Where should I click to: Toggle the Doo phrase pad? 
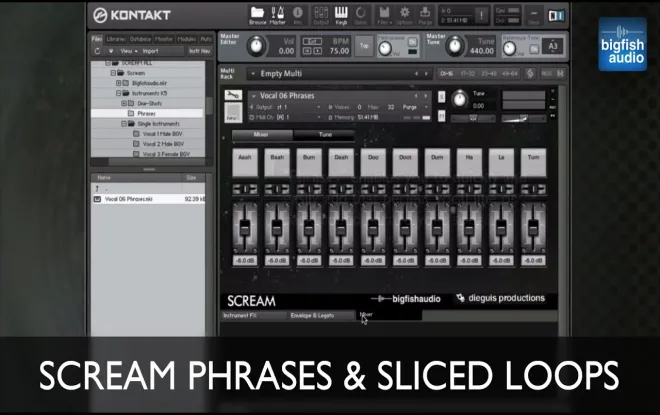[x=373, y=162]
